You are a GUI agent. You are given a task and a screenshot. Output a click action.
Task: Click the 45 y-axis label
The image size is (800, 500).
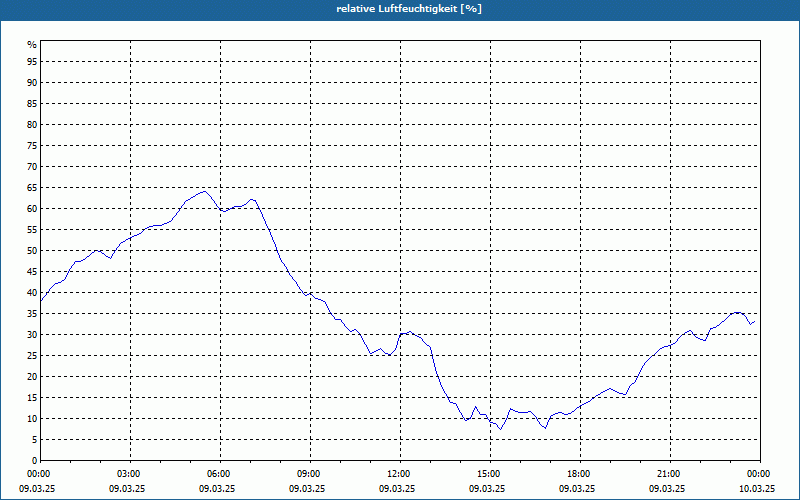tap(32, 272)
